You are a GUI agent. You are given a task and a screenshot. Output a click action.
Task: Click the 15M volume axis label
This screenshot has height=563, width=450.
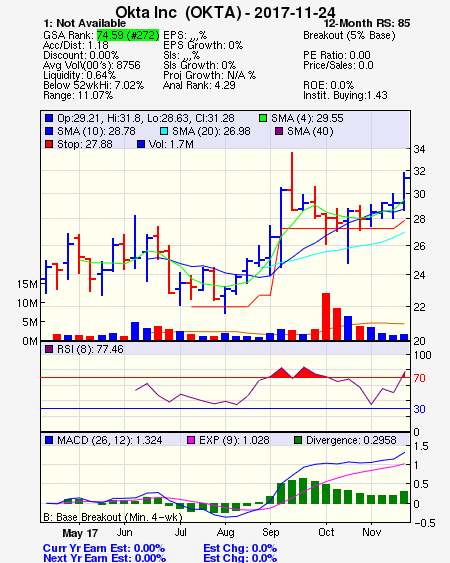pos(27,284)
